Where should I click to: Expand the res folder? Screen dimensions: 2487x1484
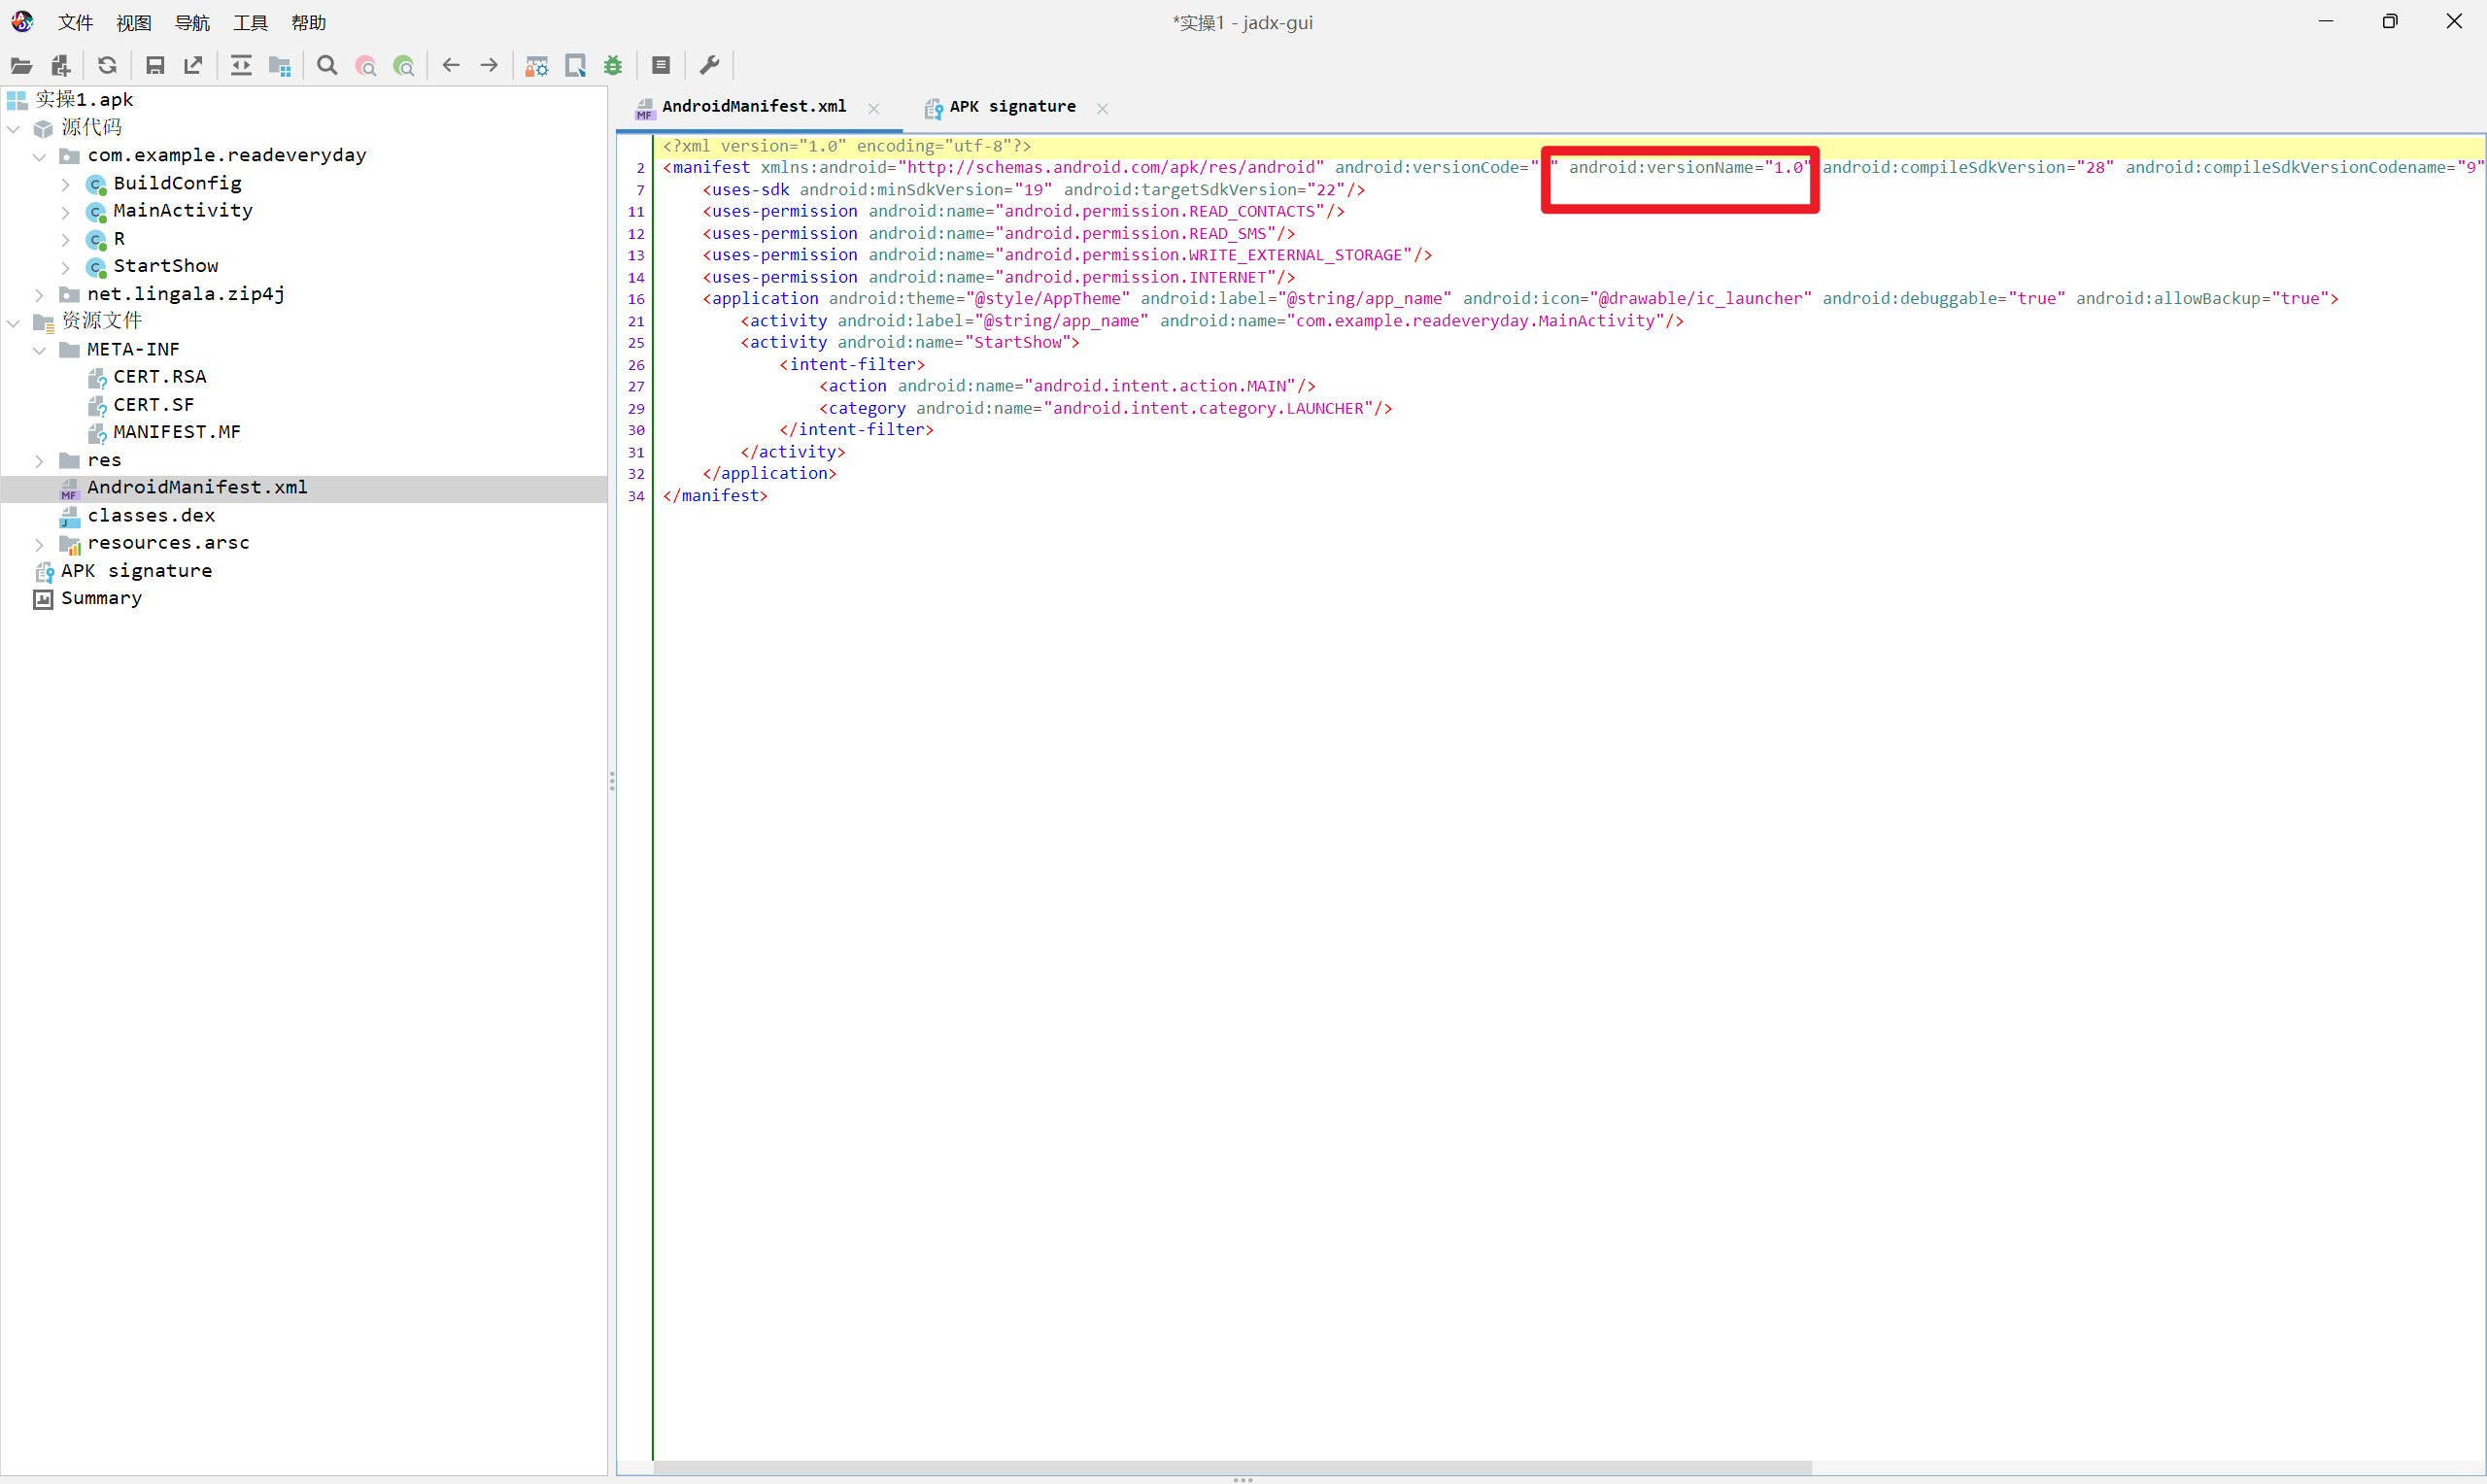tap(40, 461)
